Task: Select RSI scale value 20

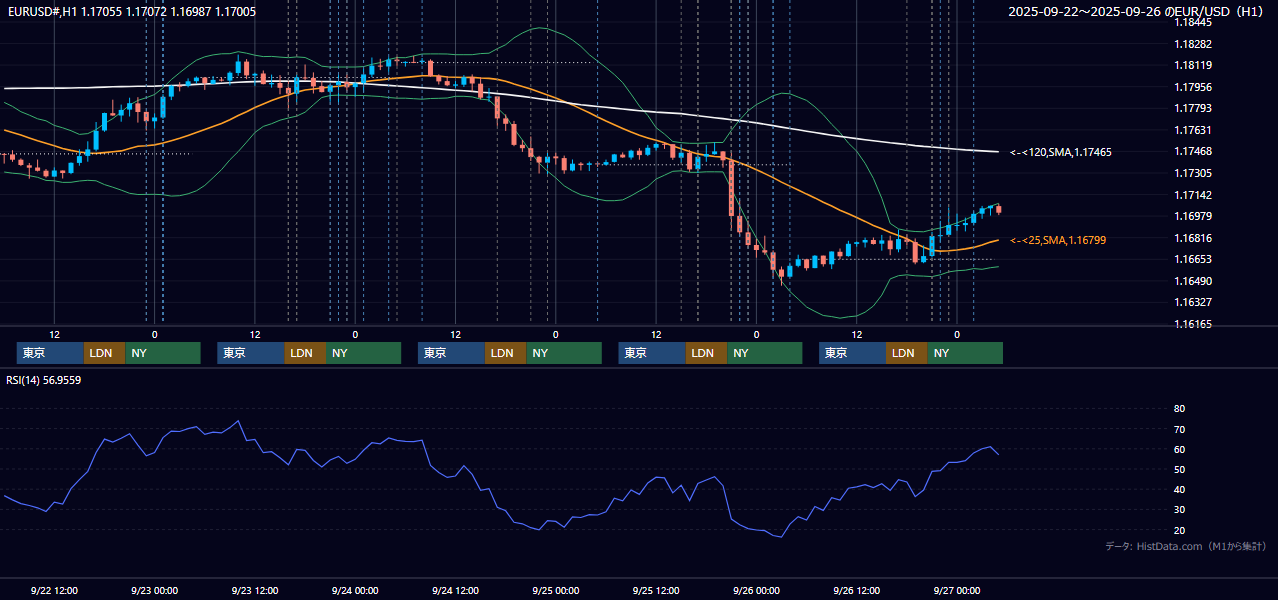Action: pyautogui.click(x=1179, y=530)
